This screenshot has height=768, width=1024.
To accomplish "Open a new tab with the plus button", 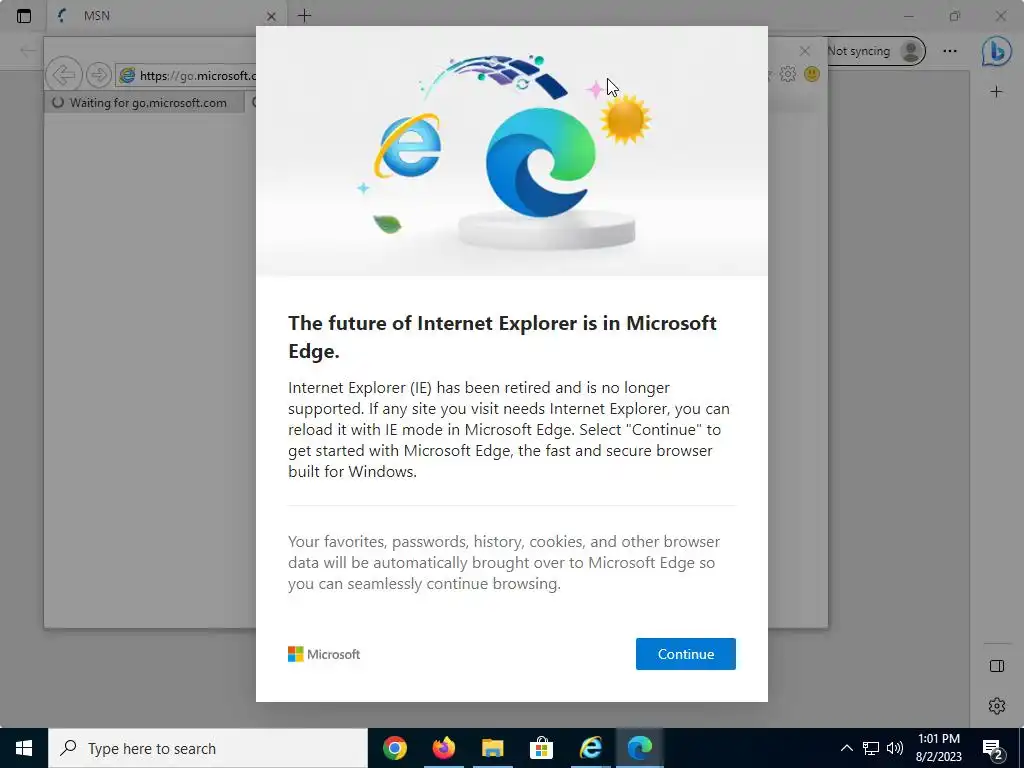I will point(304,16).
